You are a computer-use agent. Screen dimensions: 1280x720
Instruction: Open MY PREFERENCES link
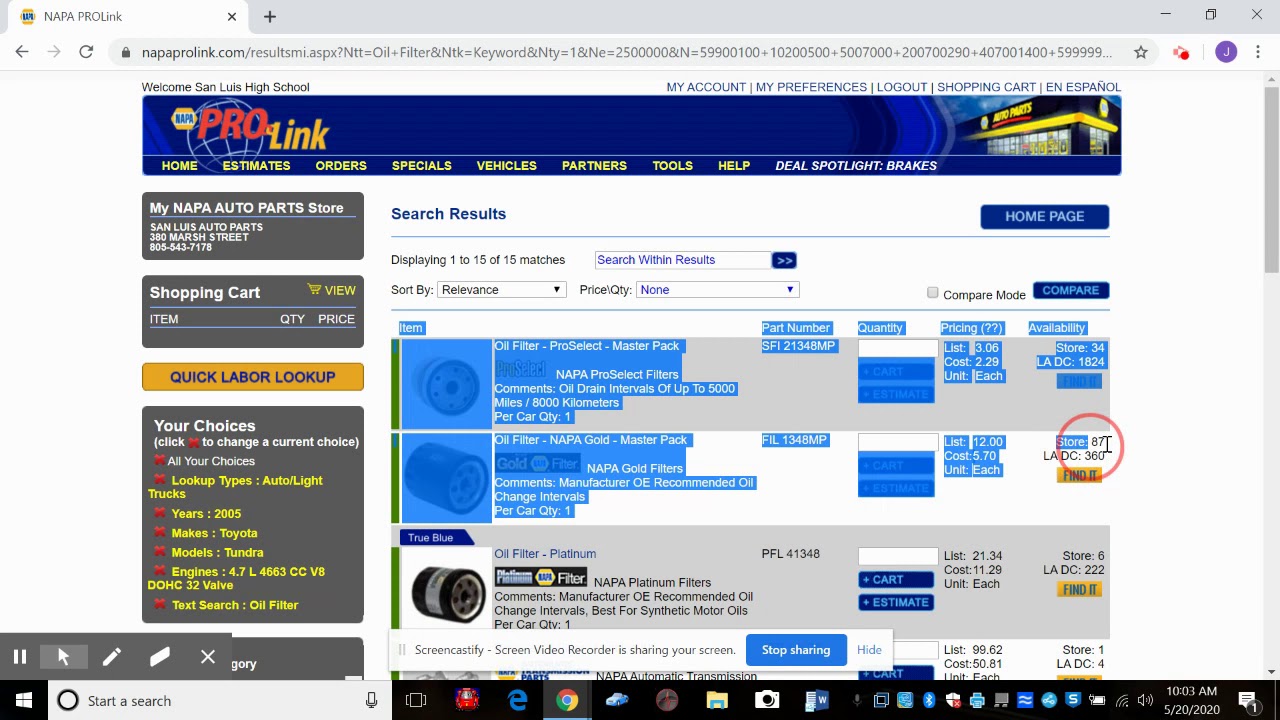tap(811, 87)
